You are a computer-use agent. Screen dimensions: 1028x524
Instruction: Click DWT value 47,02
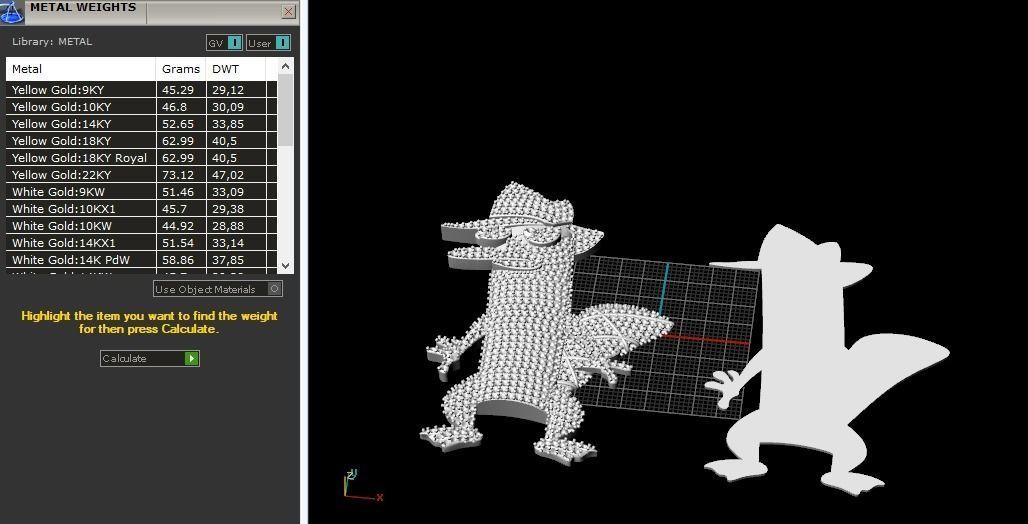pyautogui.click(x=227, y=175)
